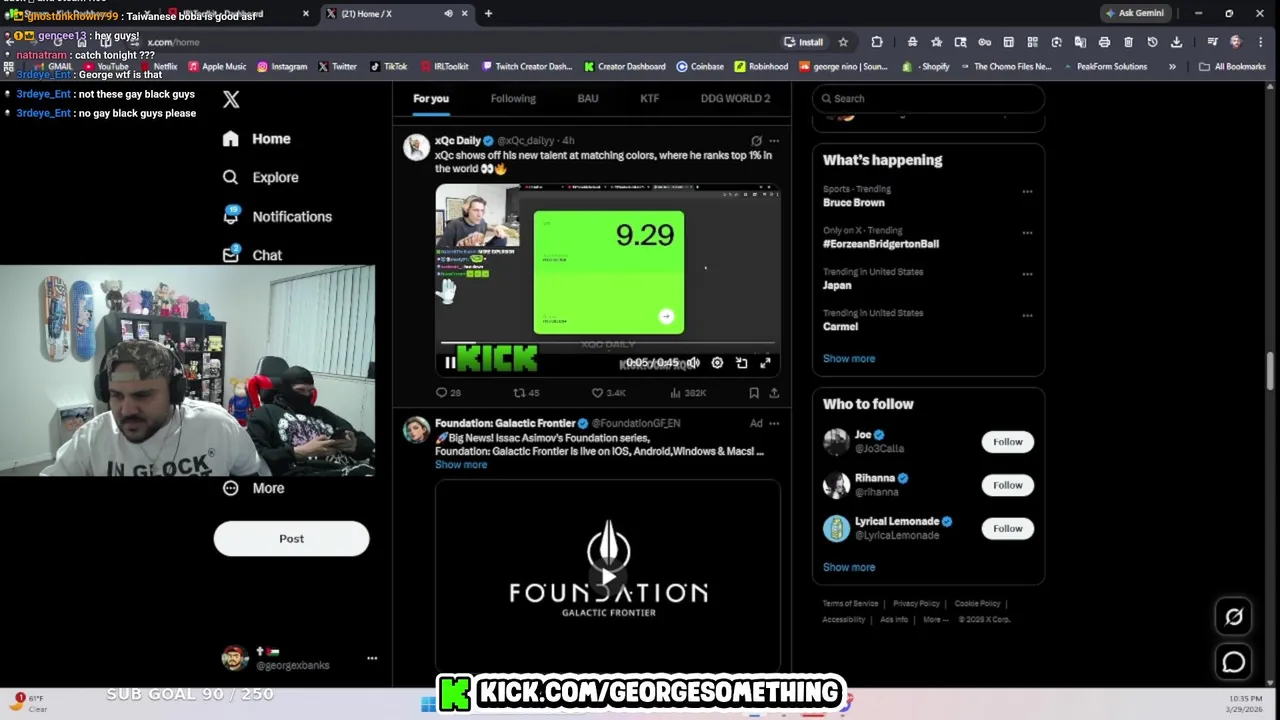
Task: Toggle picture-in-picture on the video
Action: (741, 363)
